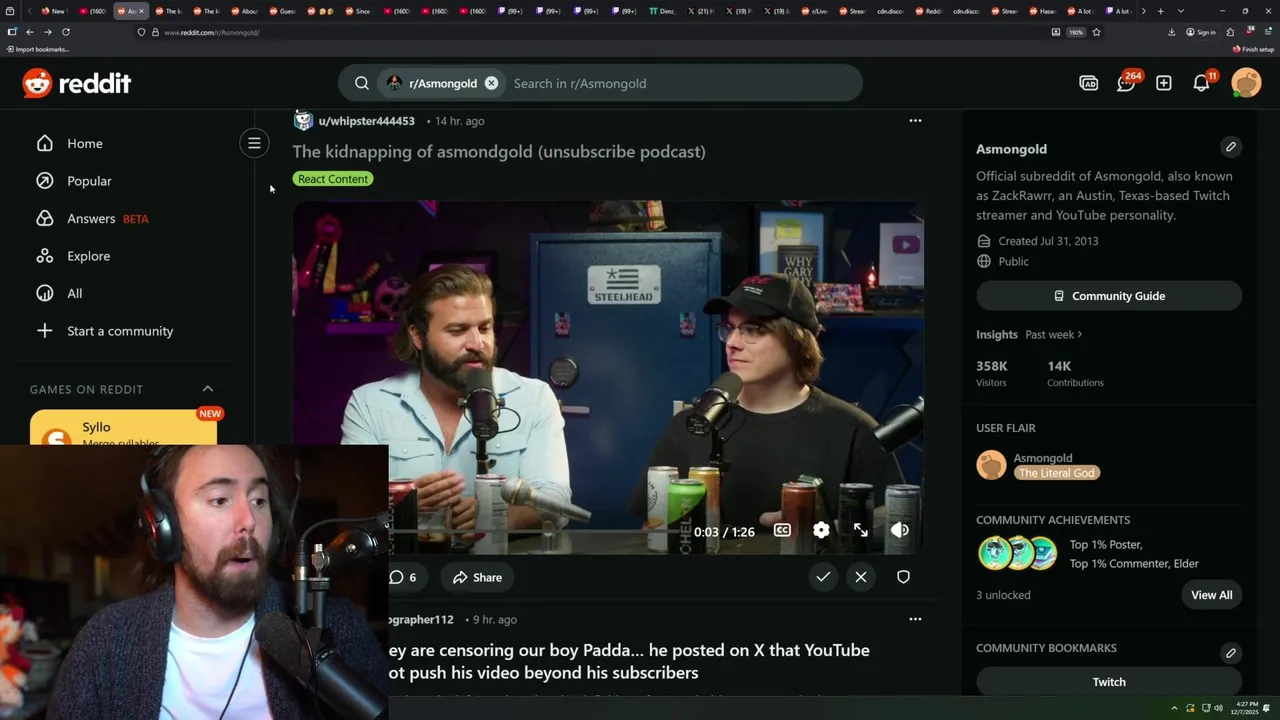This screenshot has height=720, width=1280.
Task: Click Finish setup in browser toolbar
Action: click(1253, 49)
